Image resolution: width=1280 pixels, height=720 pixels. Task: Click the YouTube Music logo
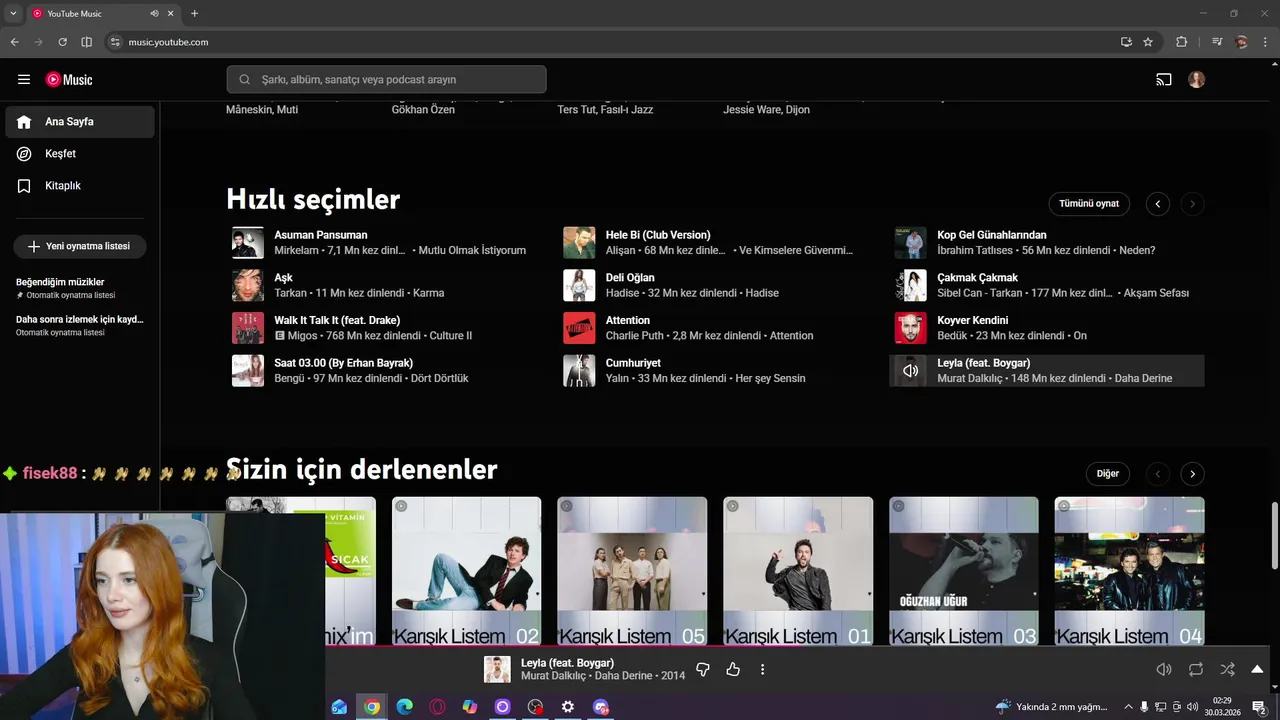click(x=69, y=80)
